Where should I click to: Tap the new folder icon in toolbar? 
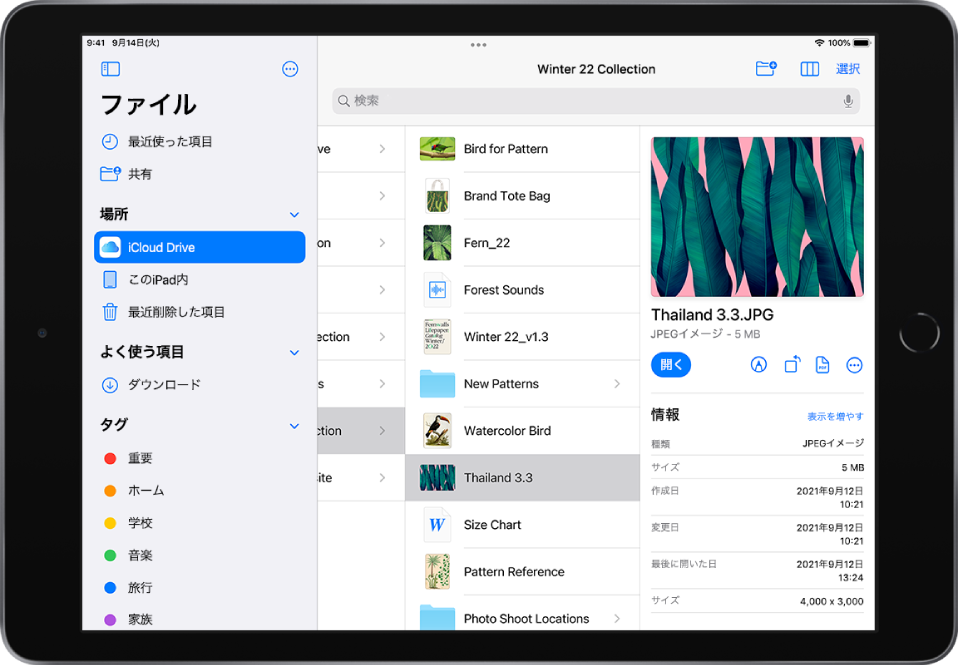[x=766, y=68]
